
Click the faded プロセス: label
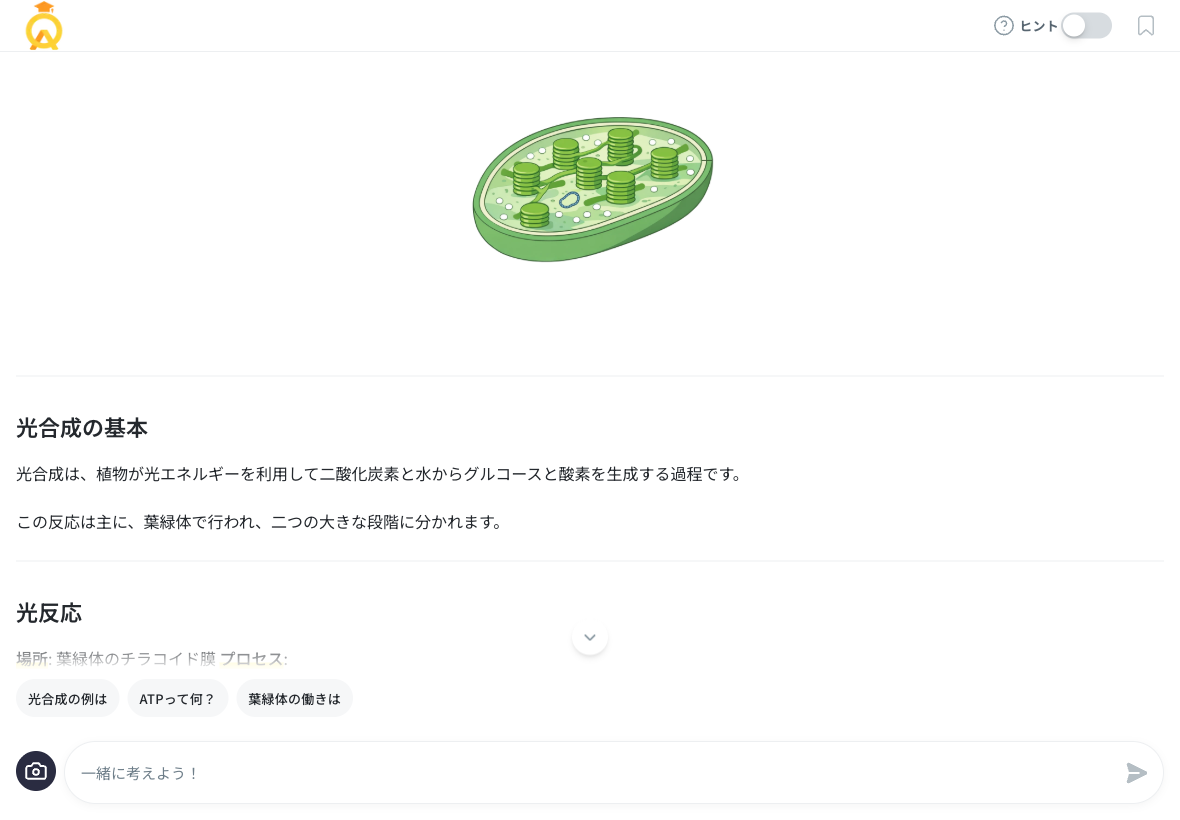click(x=255, y=659)
